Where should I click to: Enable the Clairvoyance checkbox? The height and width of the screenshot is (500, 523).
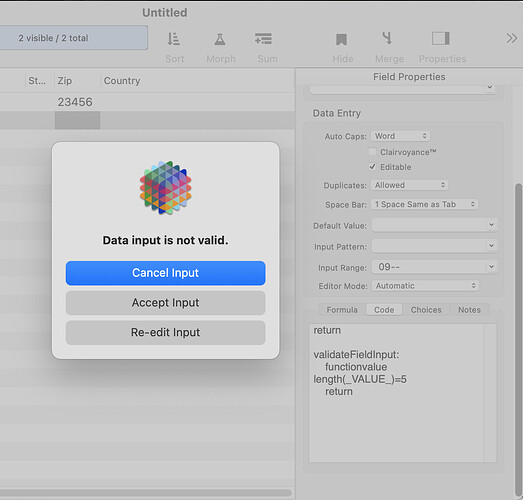click(x=372, y=152)
